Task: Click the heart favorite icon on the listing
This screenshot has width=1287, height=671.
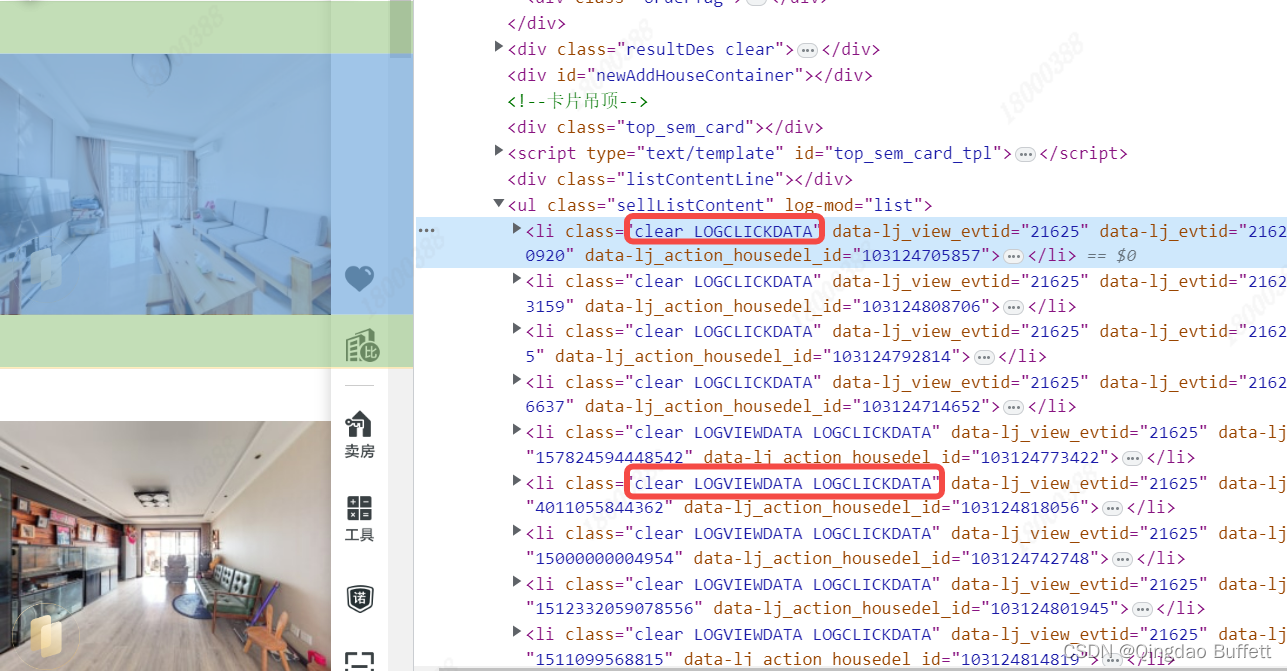Action: (x=359, y=279)
